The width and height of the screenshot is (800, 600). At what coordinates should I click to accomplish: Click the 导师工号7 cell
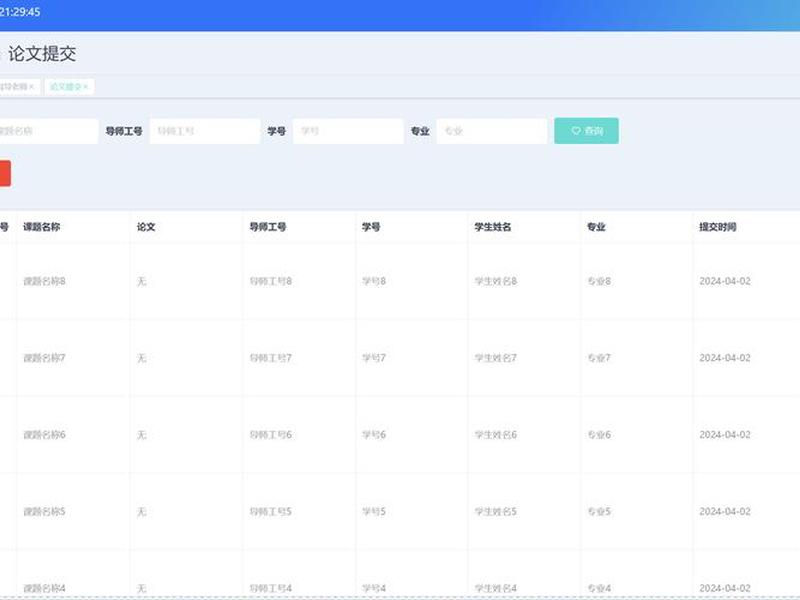(270, 358)
